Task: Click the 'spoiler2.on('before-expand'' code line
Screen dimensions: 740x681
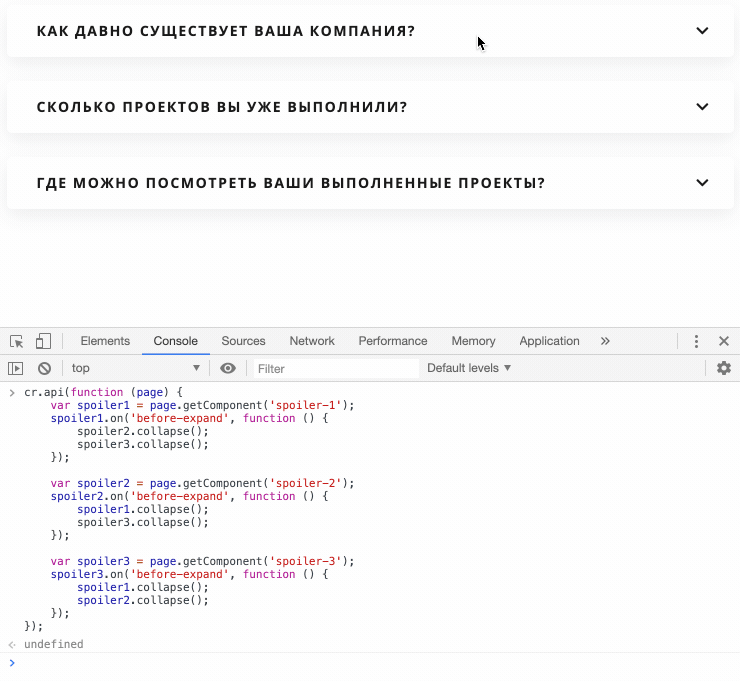Action: click(x=189, y=496)
